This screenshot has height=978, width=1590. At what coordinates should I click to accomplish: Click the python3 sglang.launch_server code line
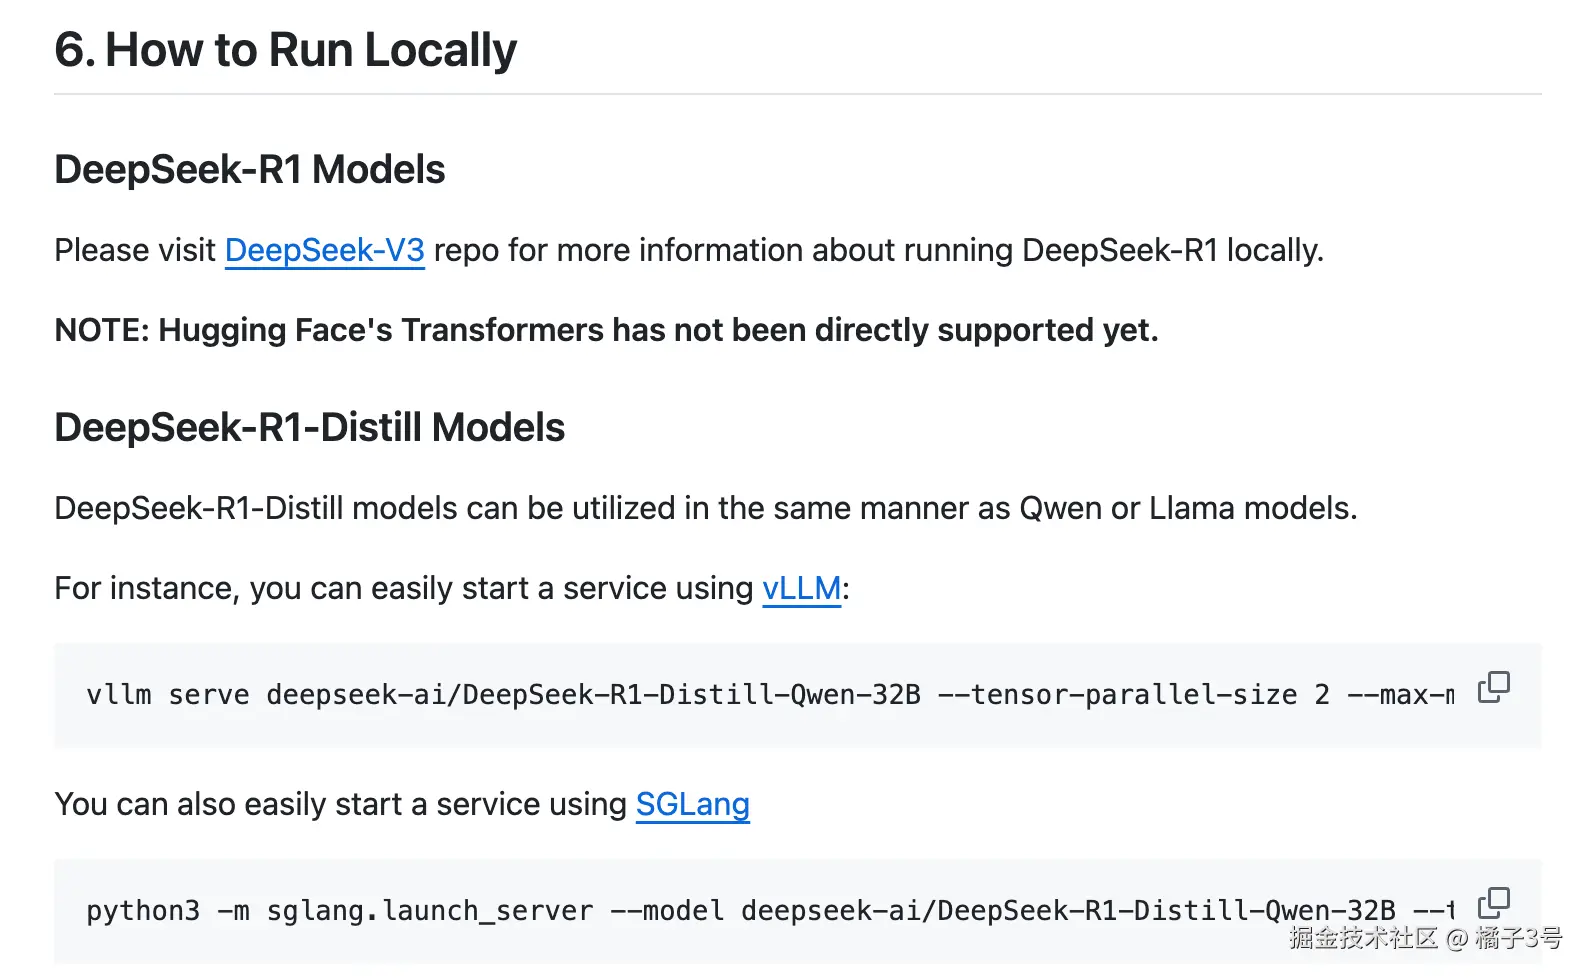pos(770,911)
